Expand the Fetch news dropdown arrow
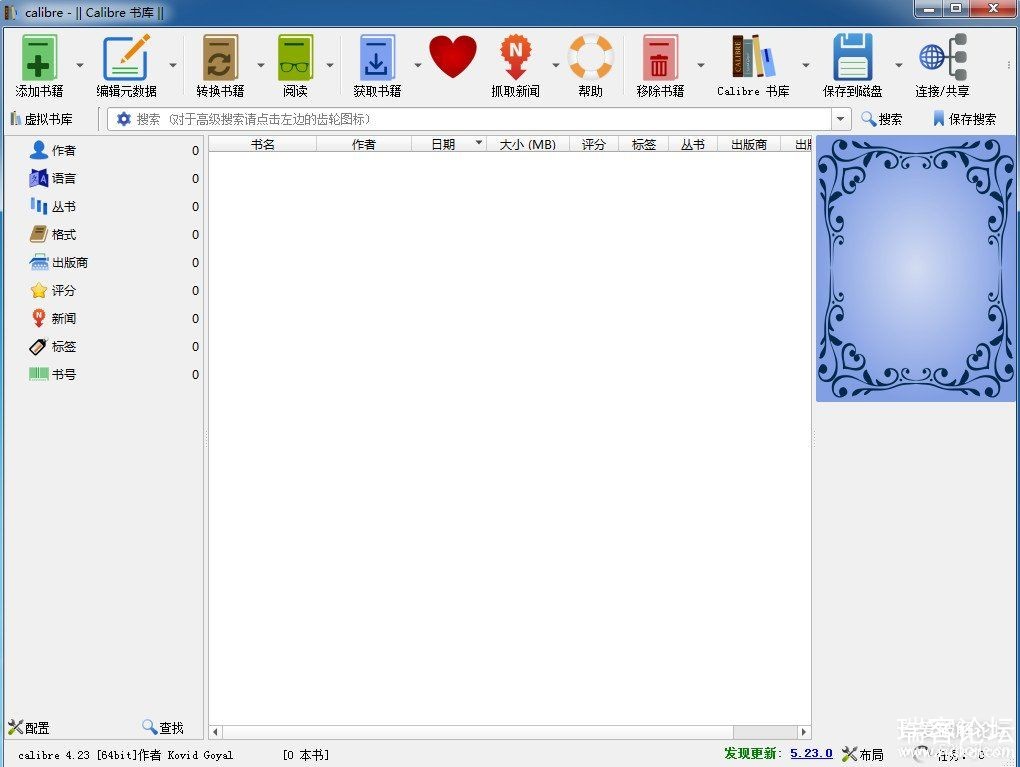This screenshot has width=1020, height=767. click(x=556, y=65)
